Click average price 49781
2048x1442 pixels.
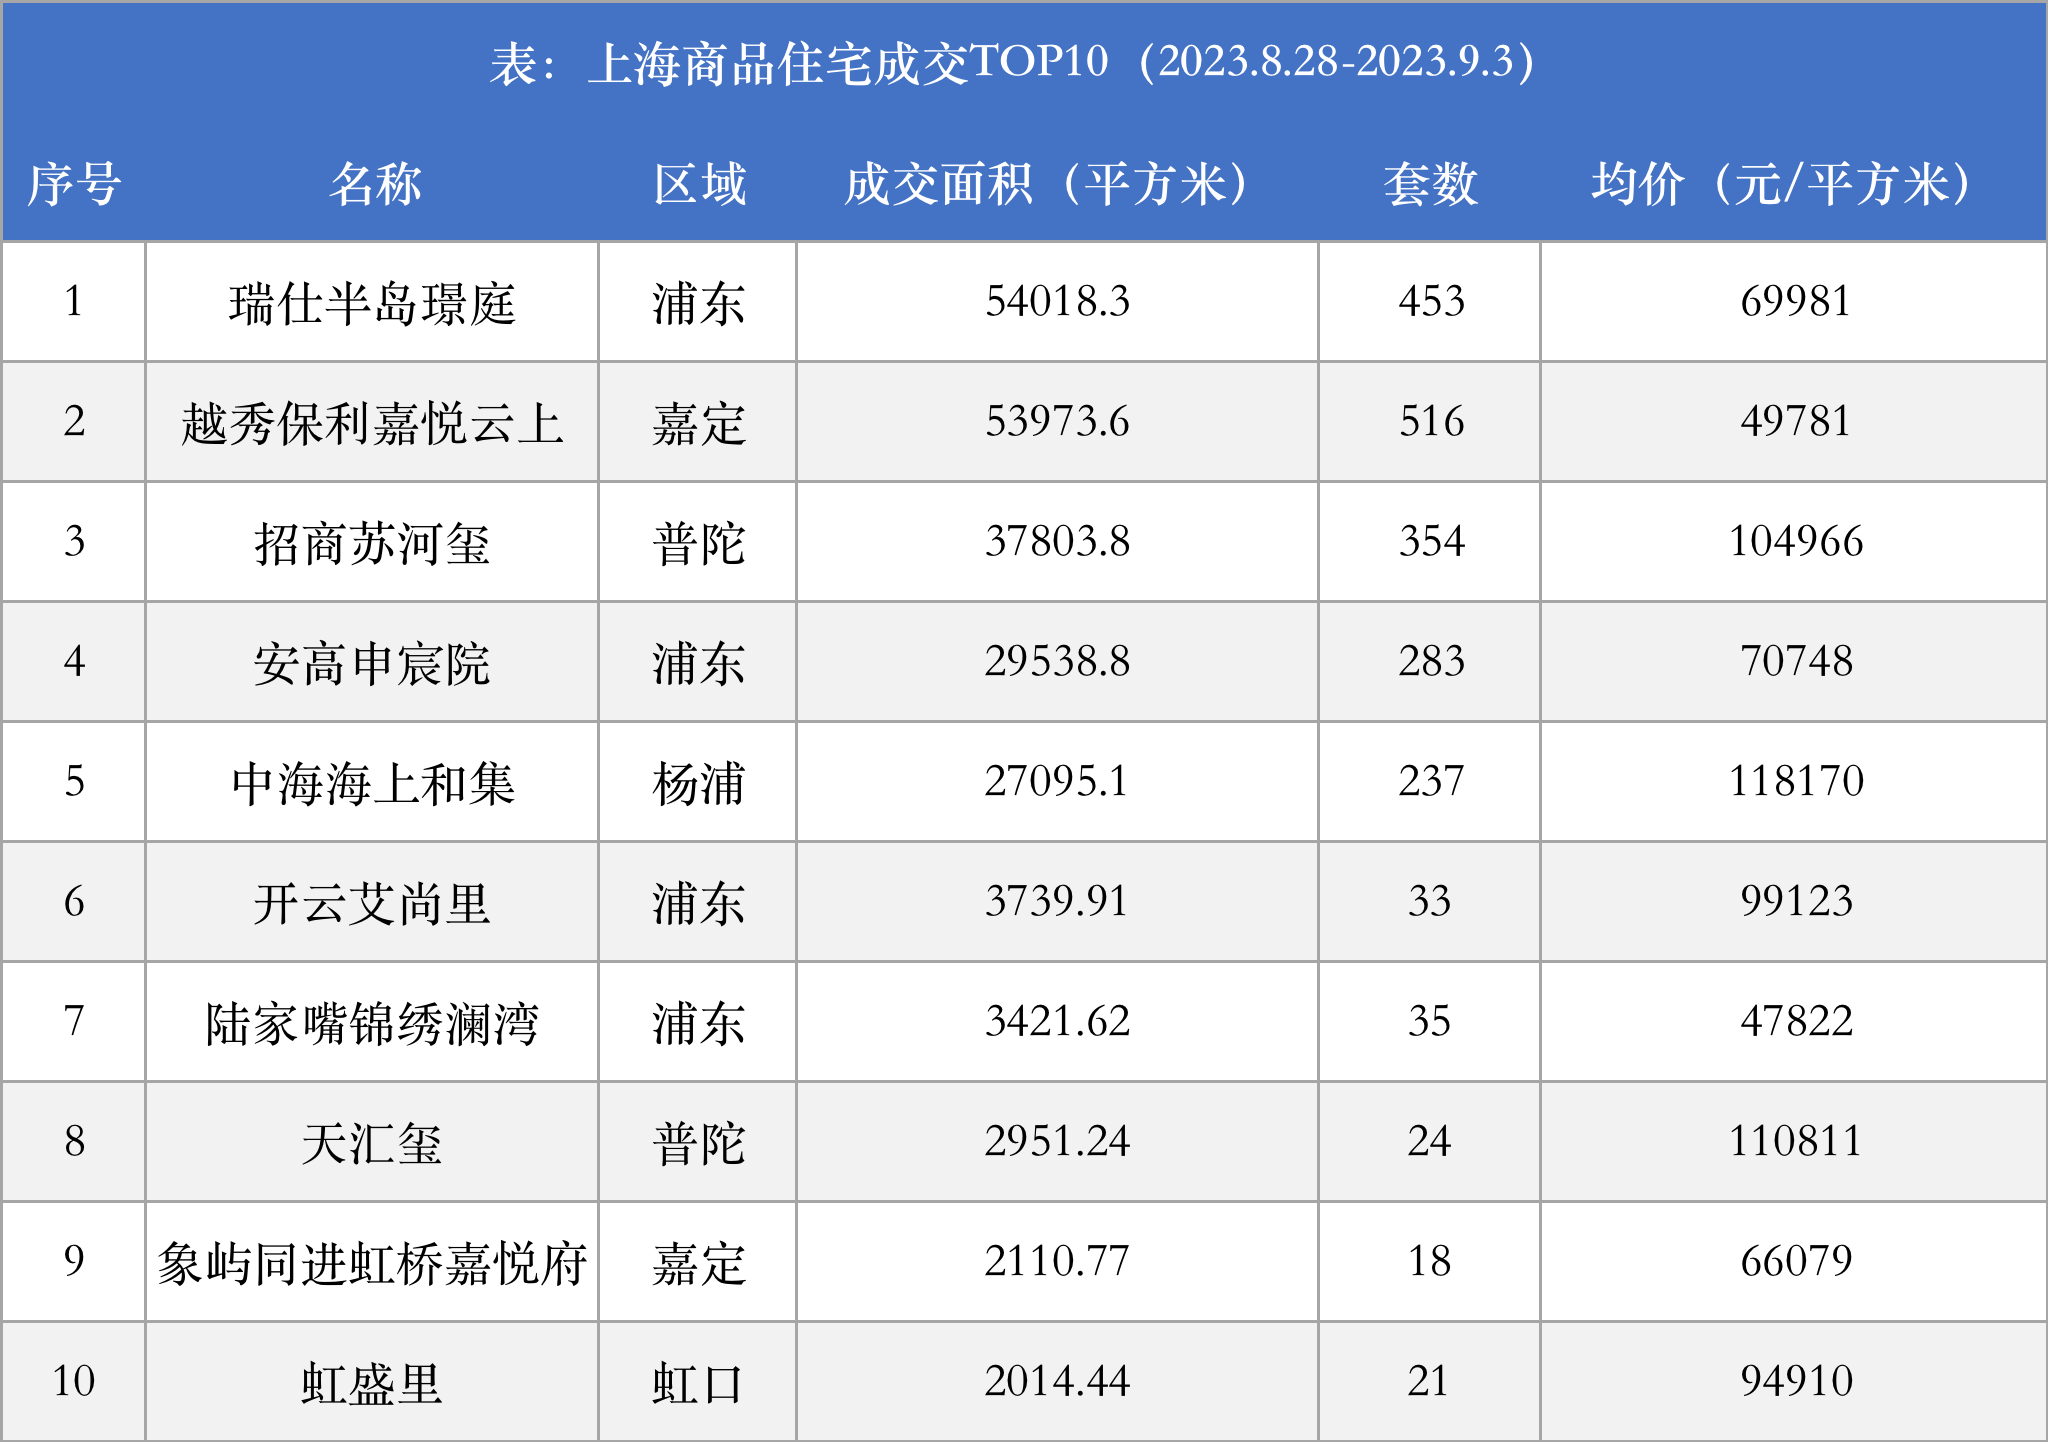tap(1796, 421)
